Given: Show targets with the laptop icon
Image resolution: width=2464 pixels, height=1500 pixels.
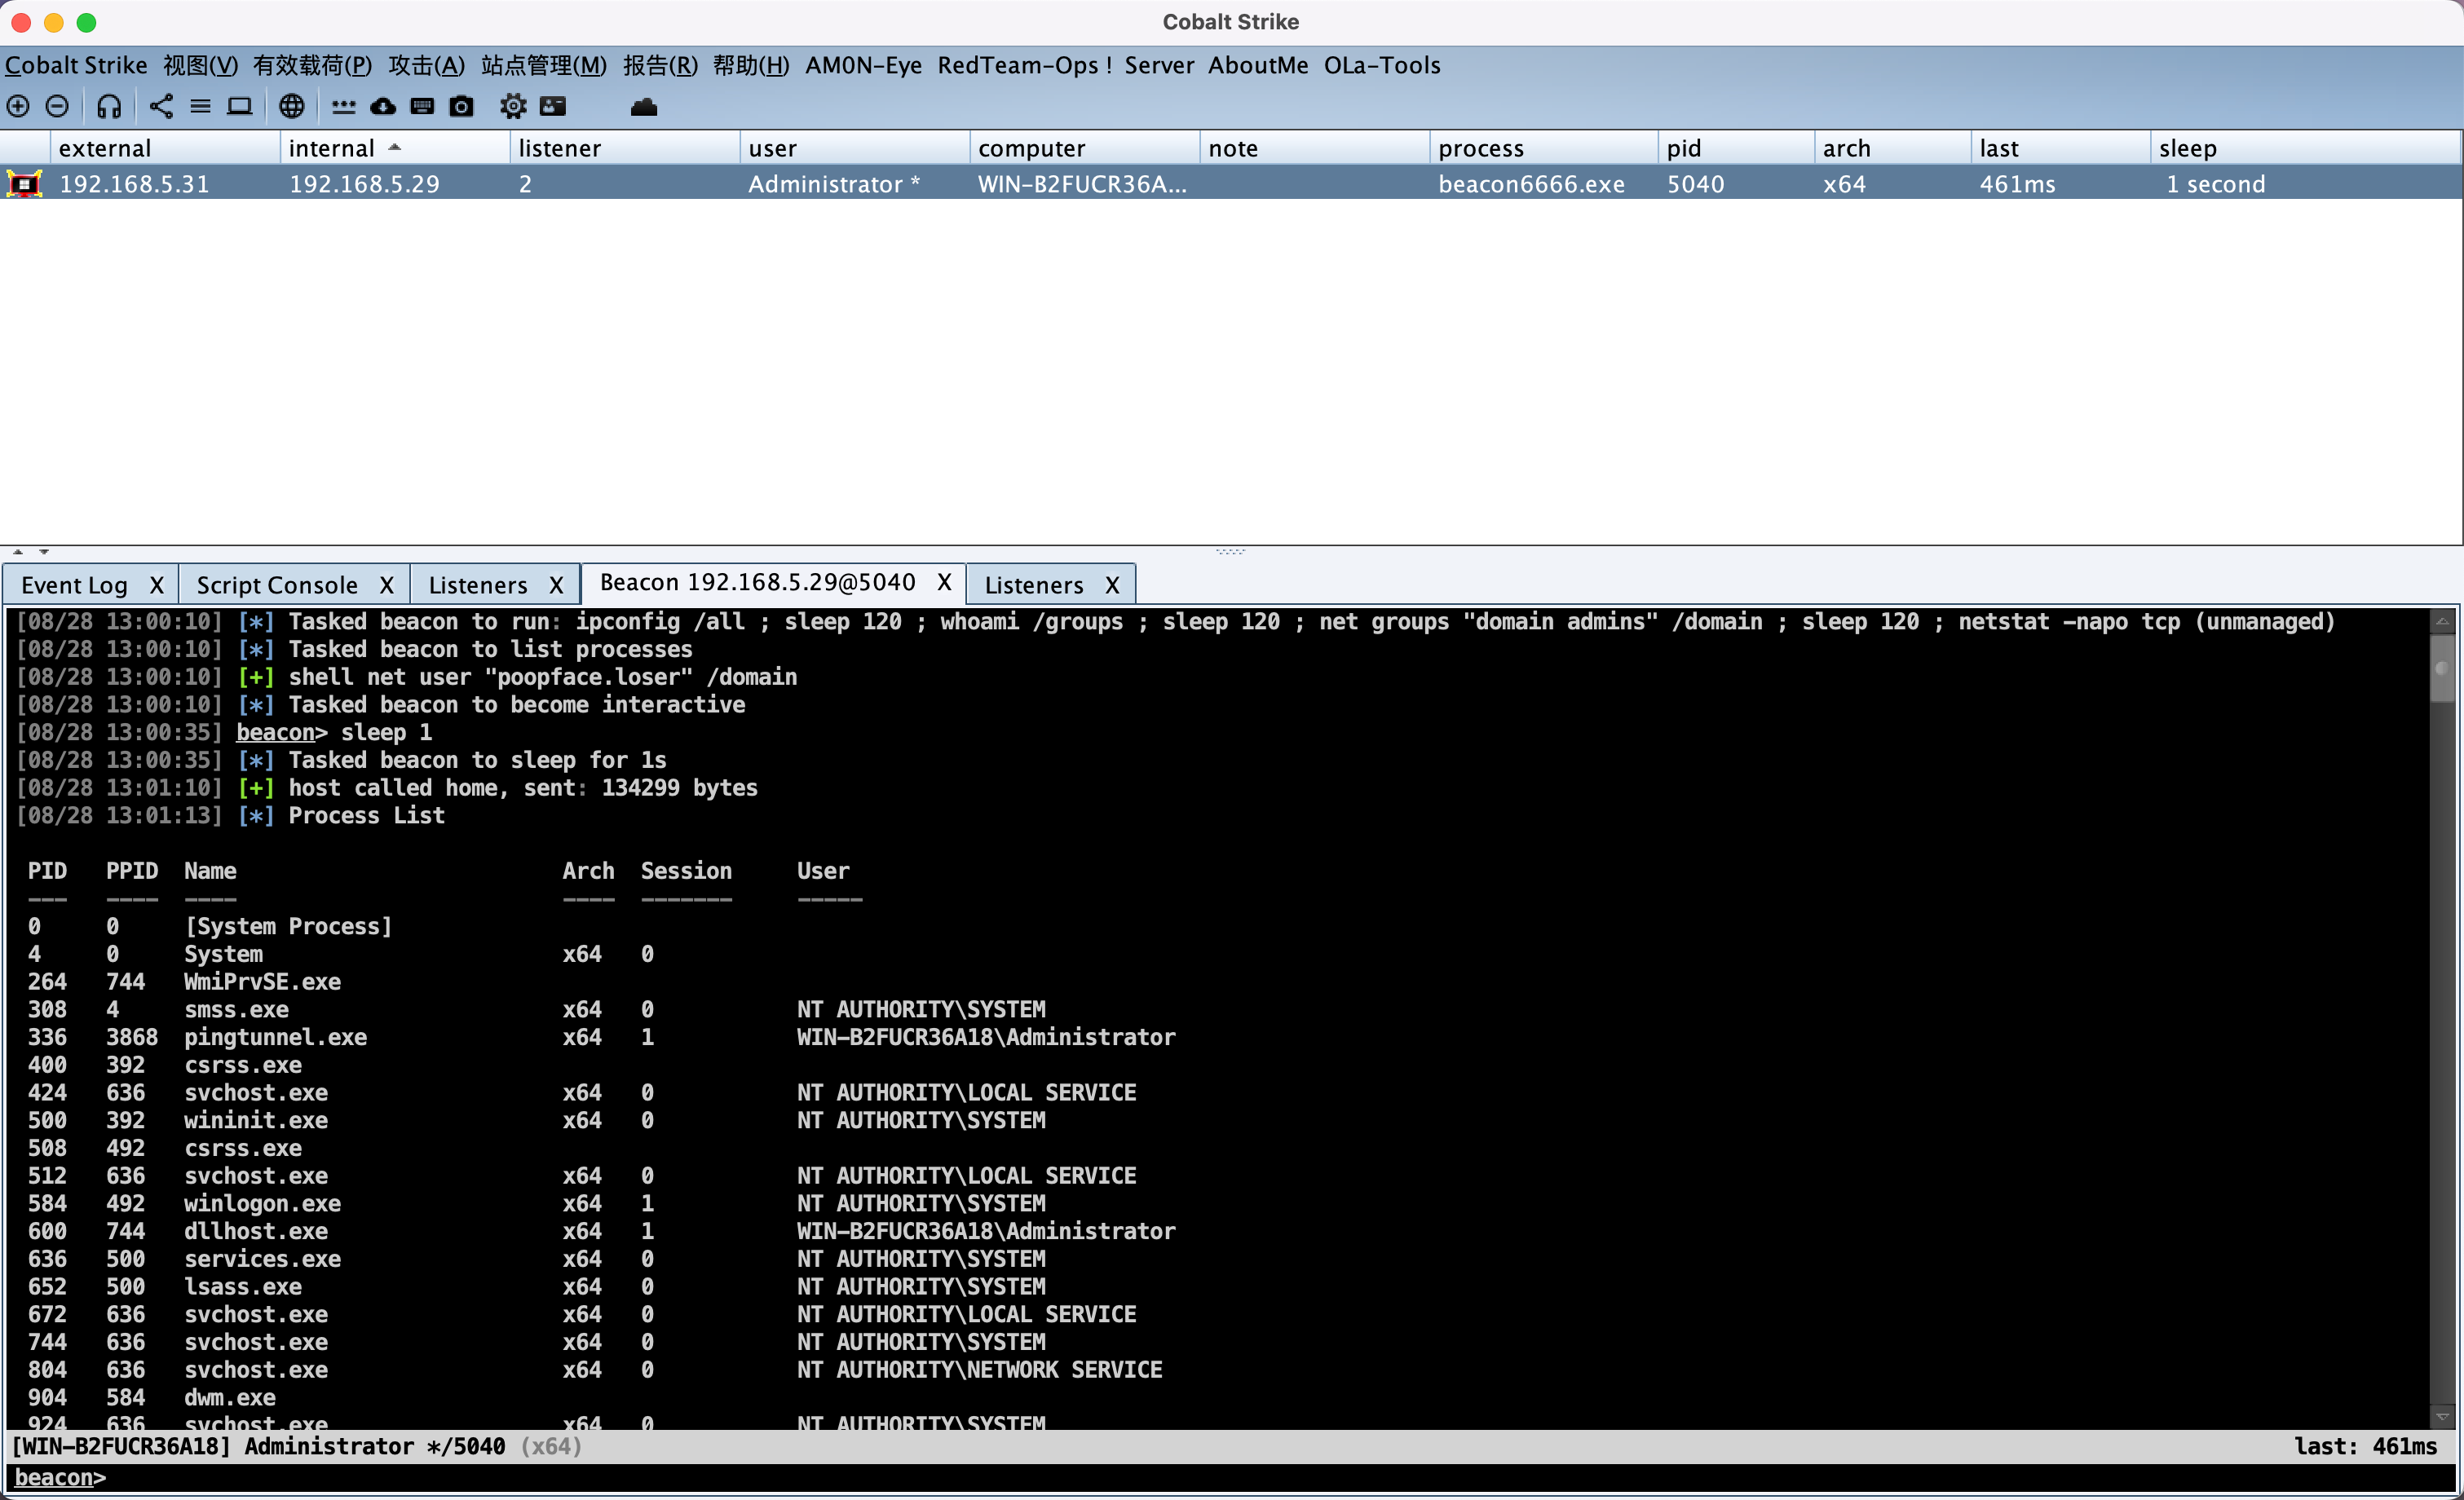Looking at the screenshot, I should tap(239, 106).
